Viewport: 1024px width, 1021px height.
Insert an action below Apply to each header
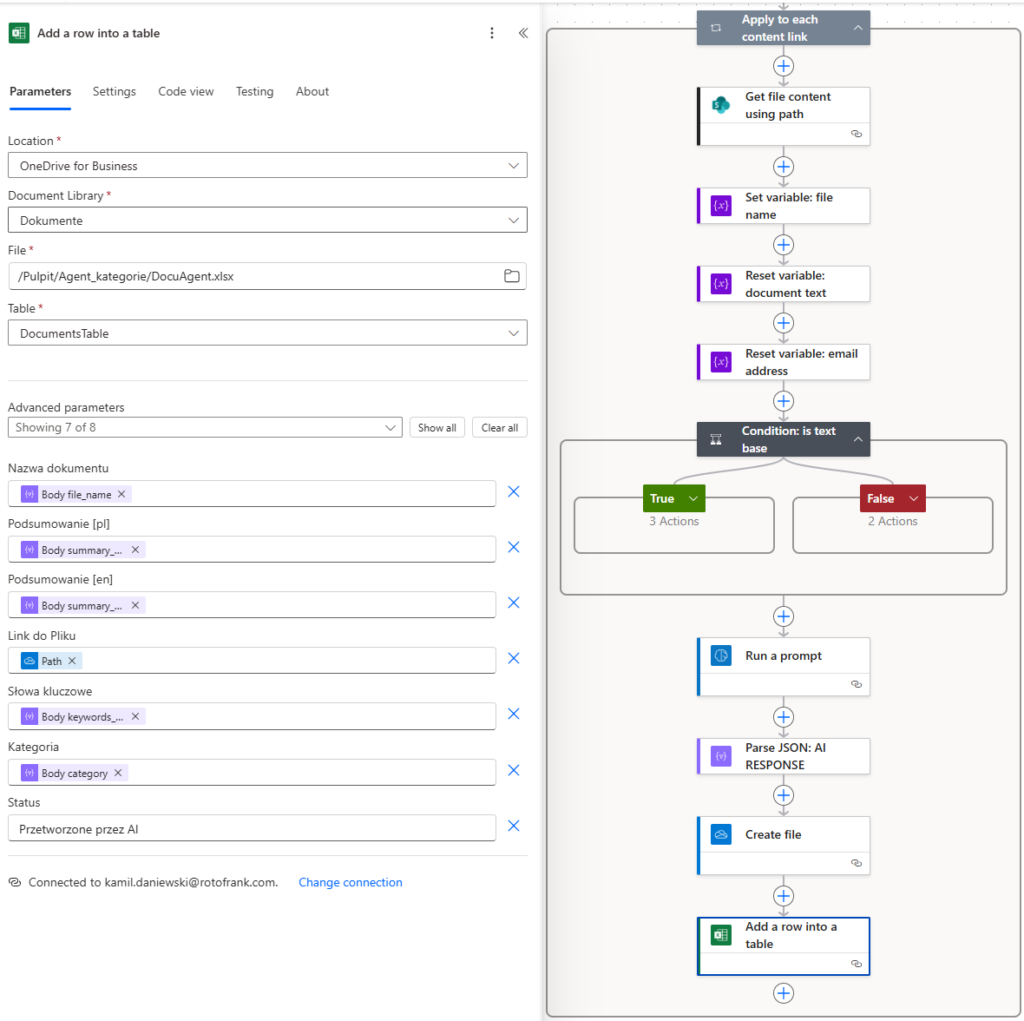tap(783, 66)
